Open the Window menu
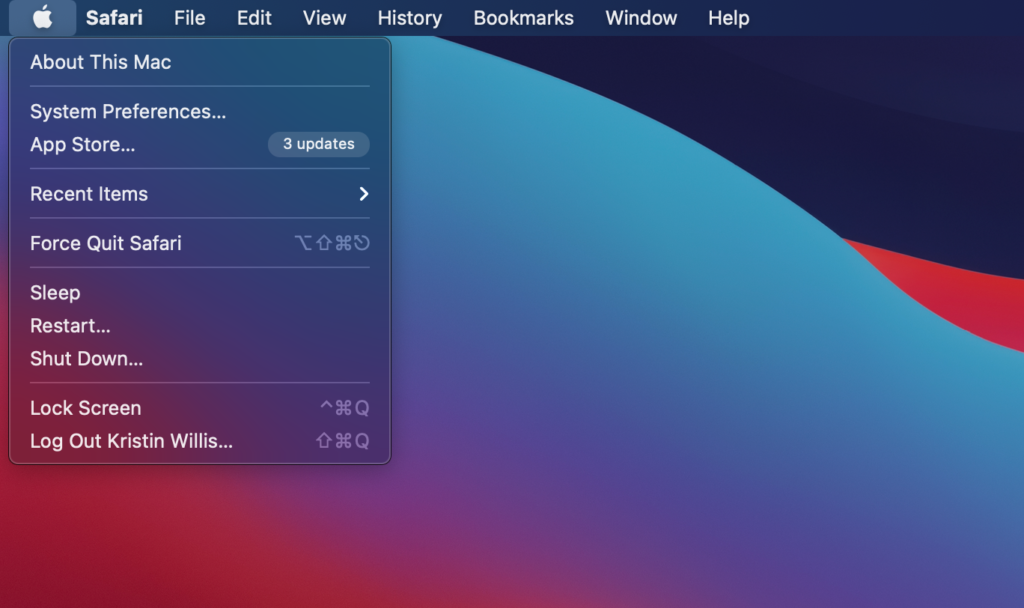Image resolution: width=1024 pixels, height=608 pixels. coord(641,18)
